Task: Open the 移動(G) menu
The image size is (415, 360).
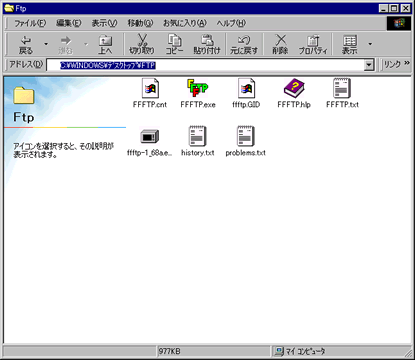Action: pos(140,23)
